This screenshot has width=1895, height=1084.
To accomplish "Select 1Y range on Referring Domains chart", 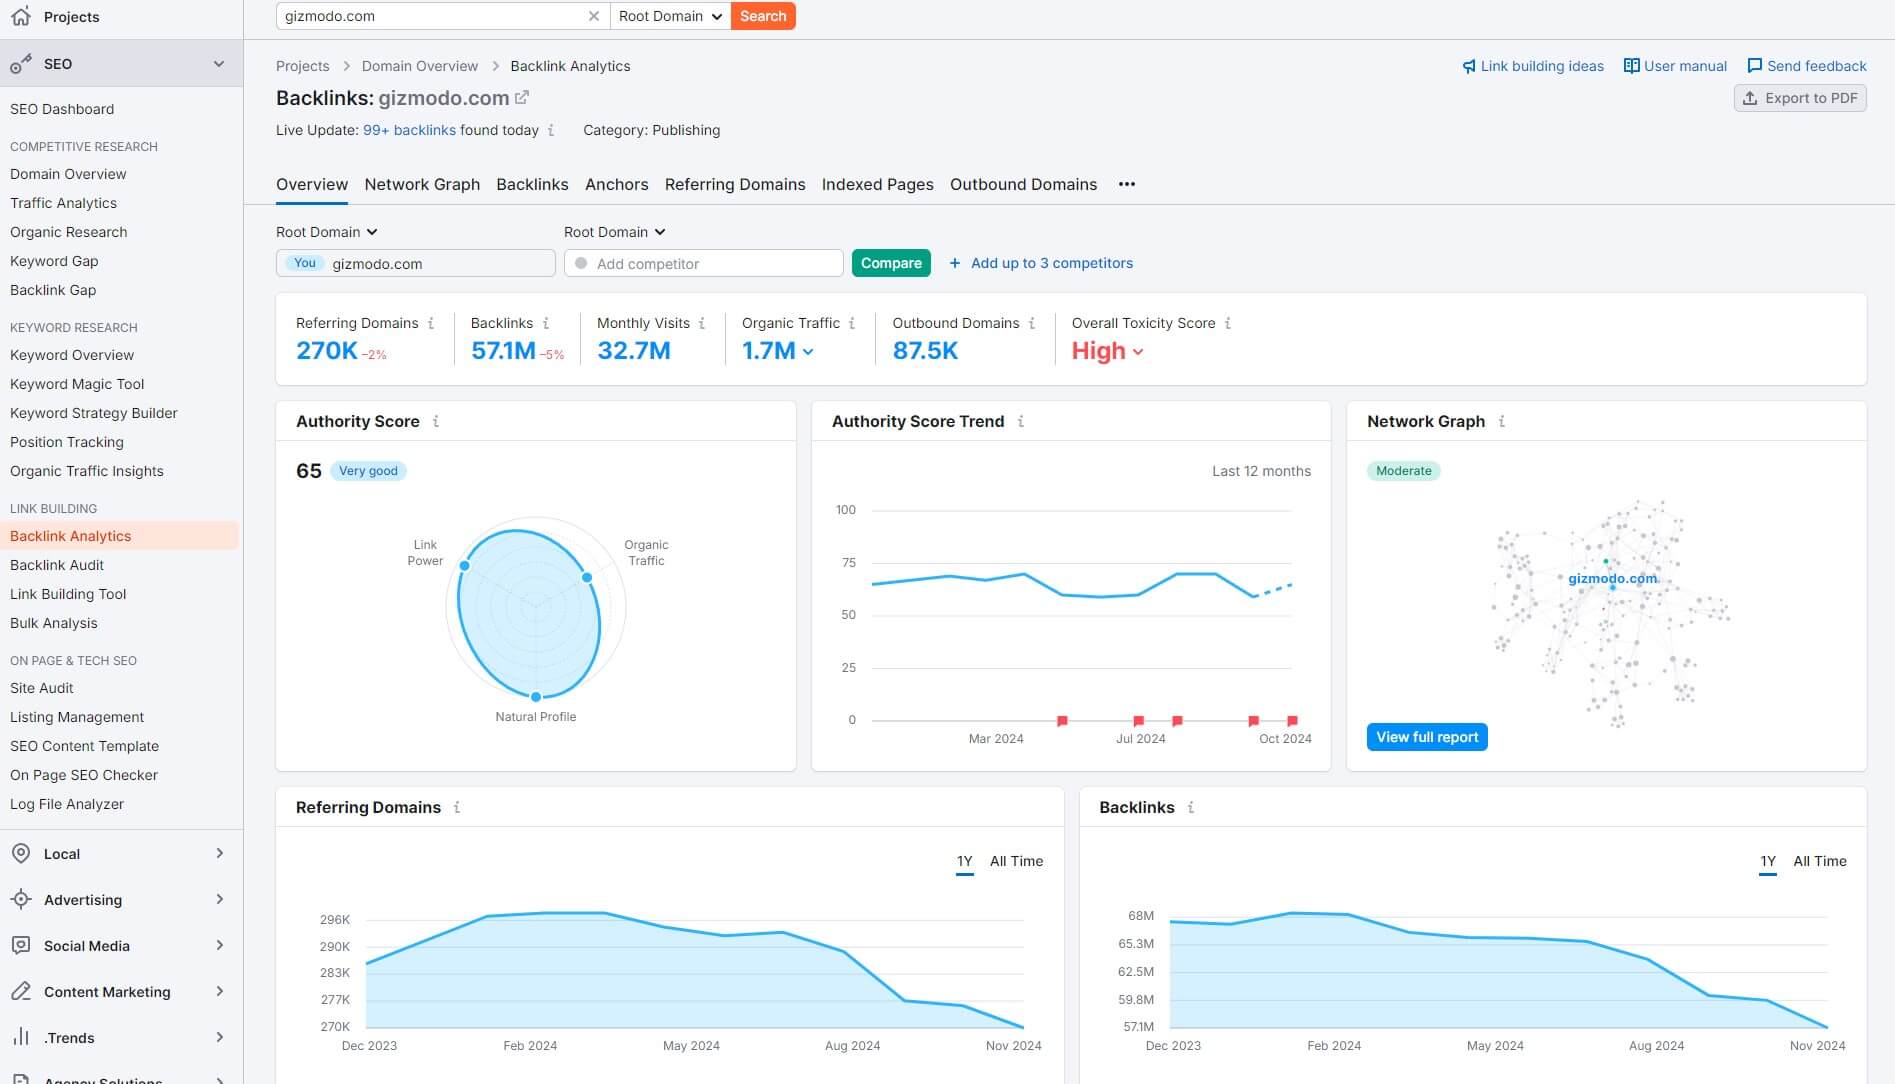I will (x=964, y=861).
